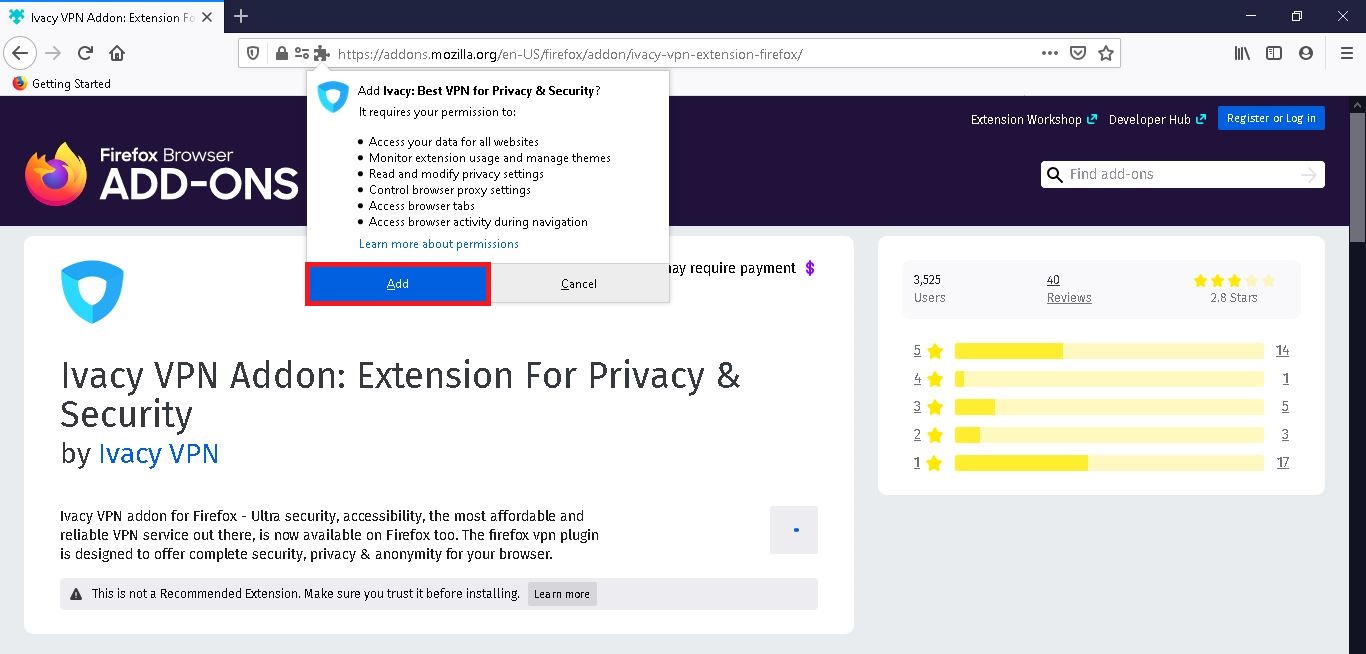Click the address bar URL
1366x654 pixels.
click(570, 54)
